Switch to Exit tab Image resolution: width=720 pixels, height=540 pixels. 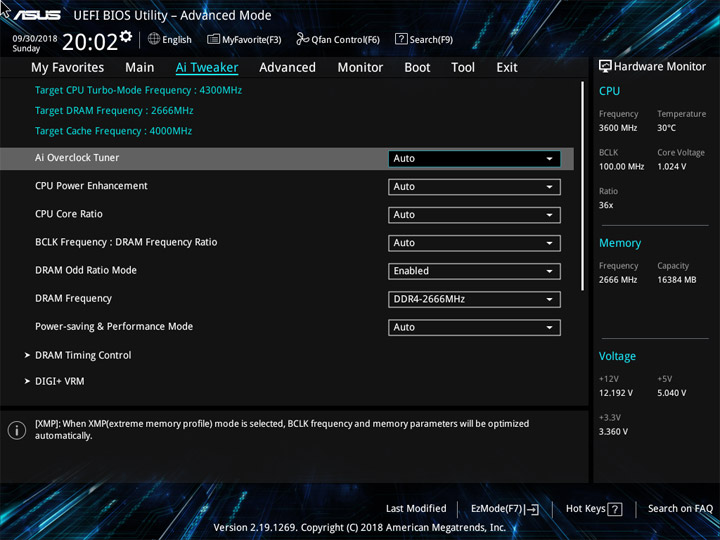click(x=507, y=68)
